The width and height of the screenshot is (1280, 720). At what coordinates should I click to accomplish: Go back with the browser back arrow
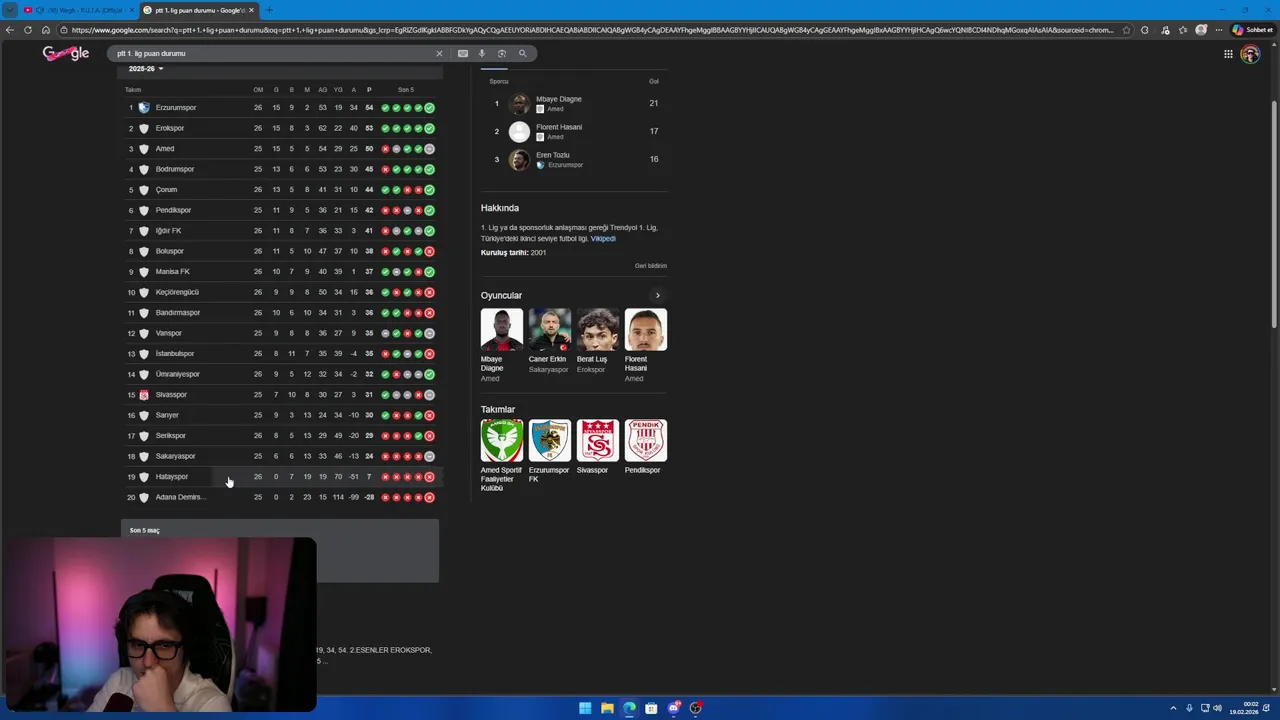[x=10, y=30]
